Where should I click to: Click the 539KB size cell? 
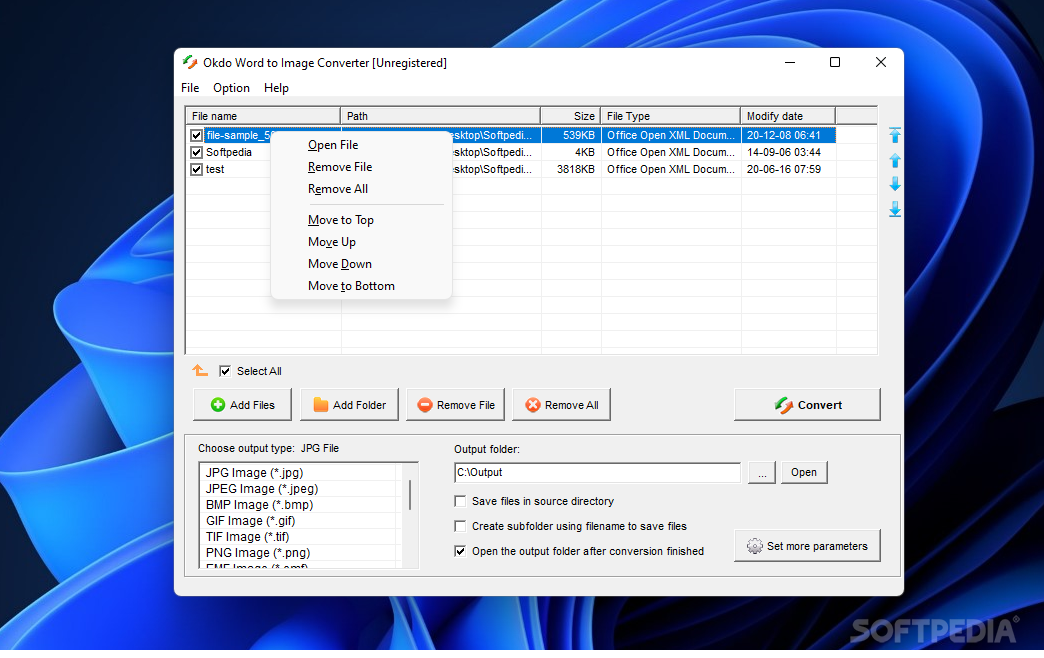(571, 135)
